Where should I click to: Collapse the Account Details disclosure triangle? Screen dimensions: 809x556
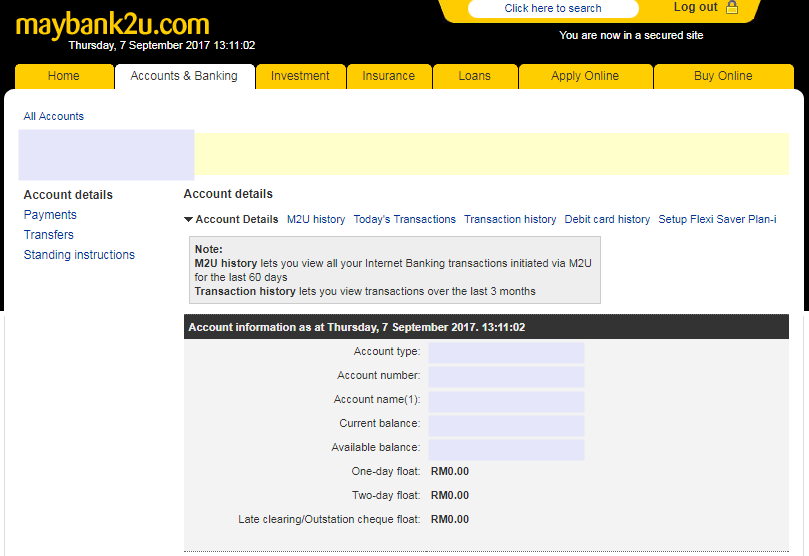(188, 220)
